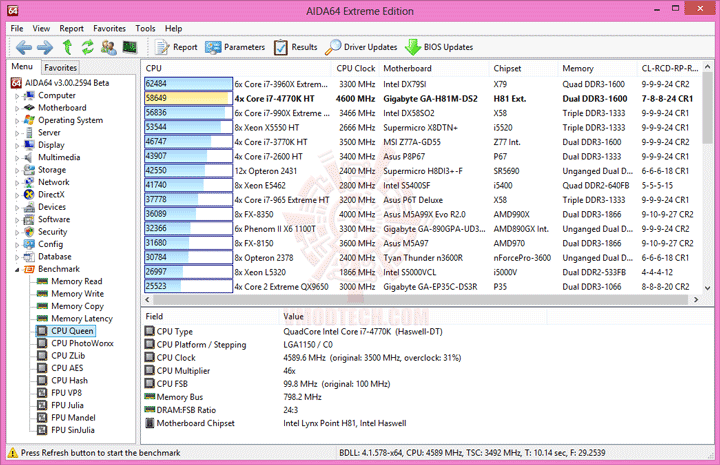
Task: Click the 62484 score bar for i7-3960X
Action: pyautogui.click(x=188, y=84)
